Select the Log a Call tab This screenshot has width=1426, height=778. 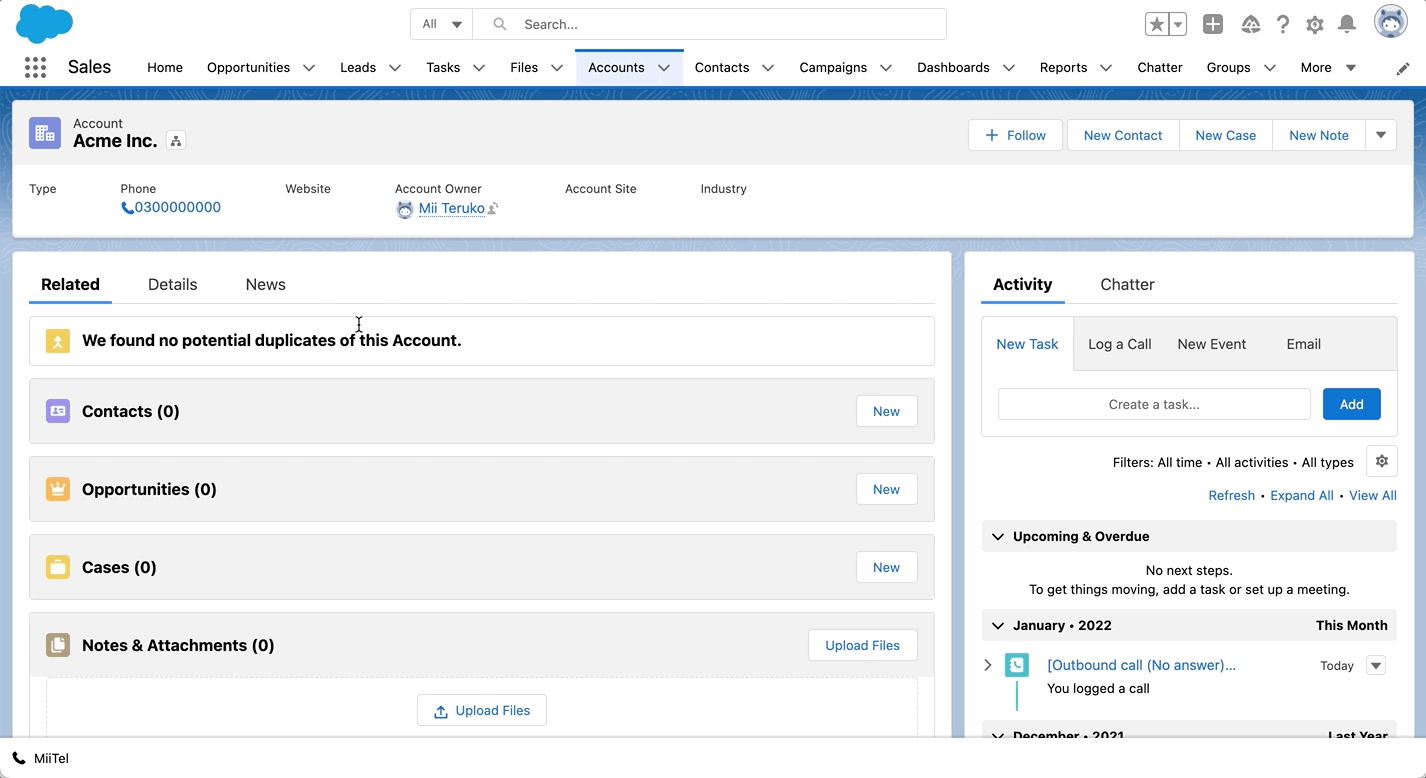click(1119, 344)
